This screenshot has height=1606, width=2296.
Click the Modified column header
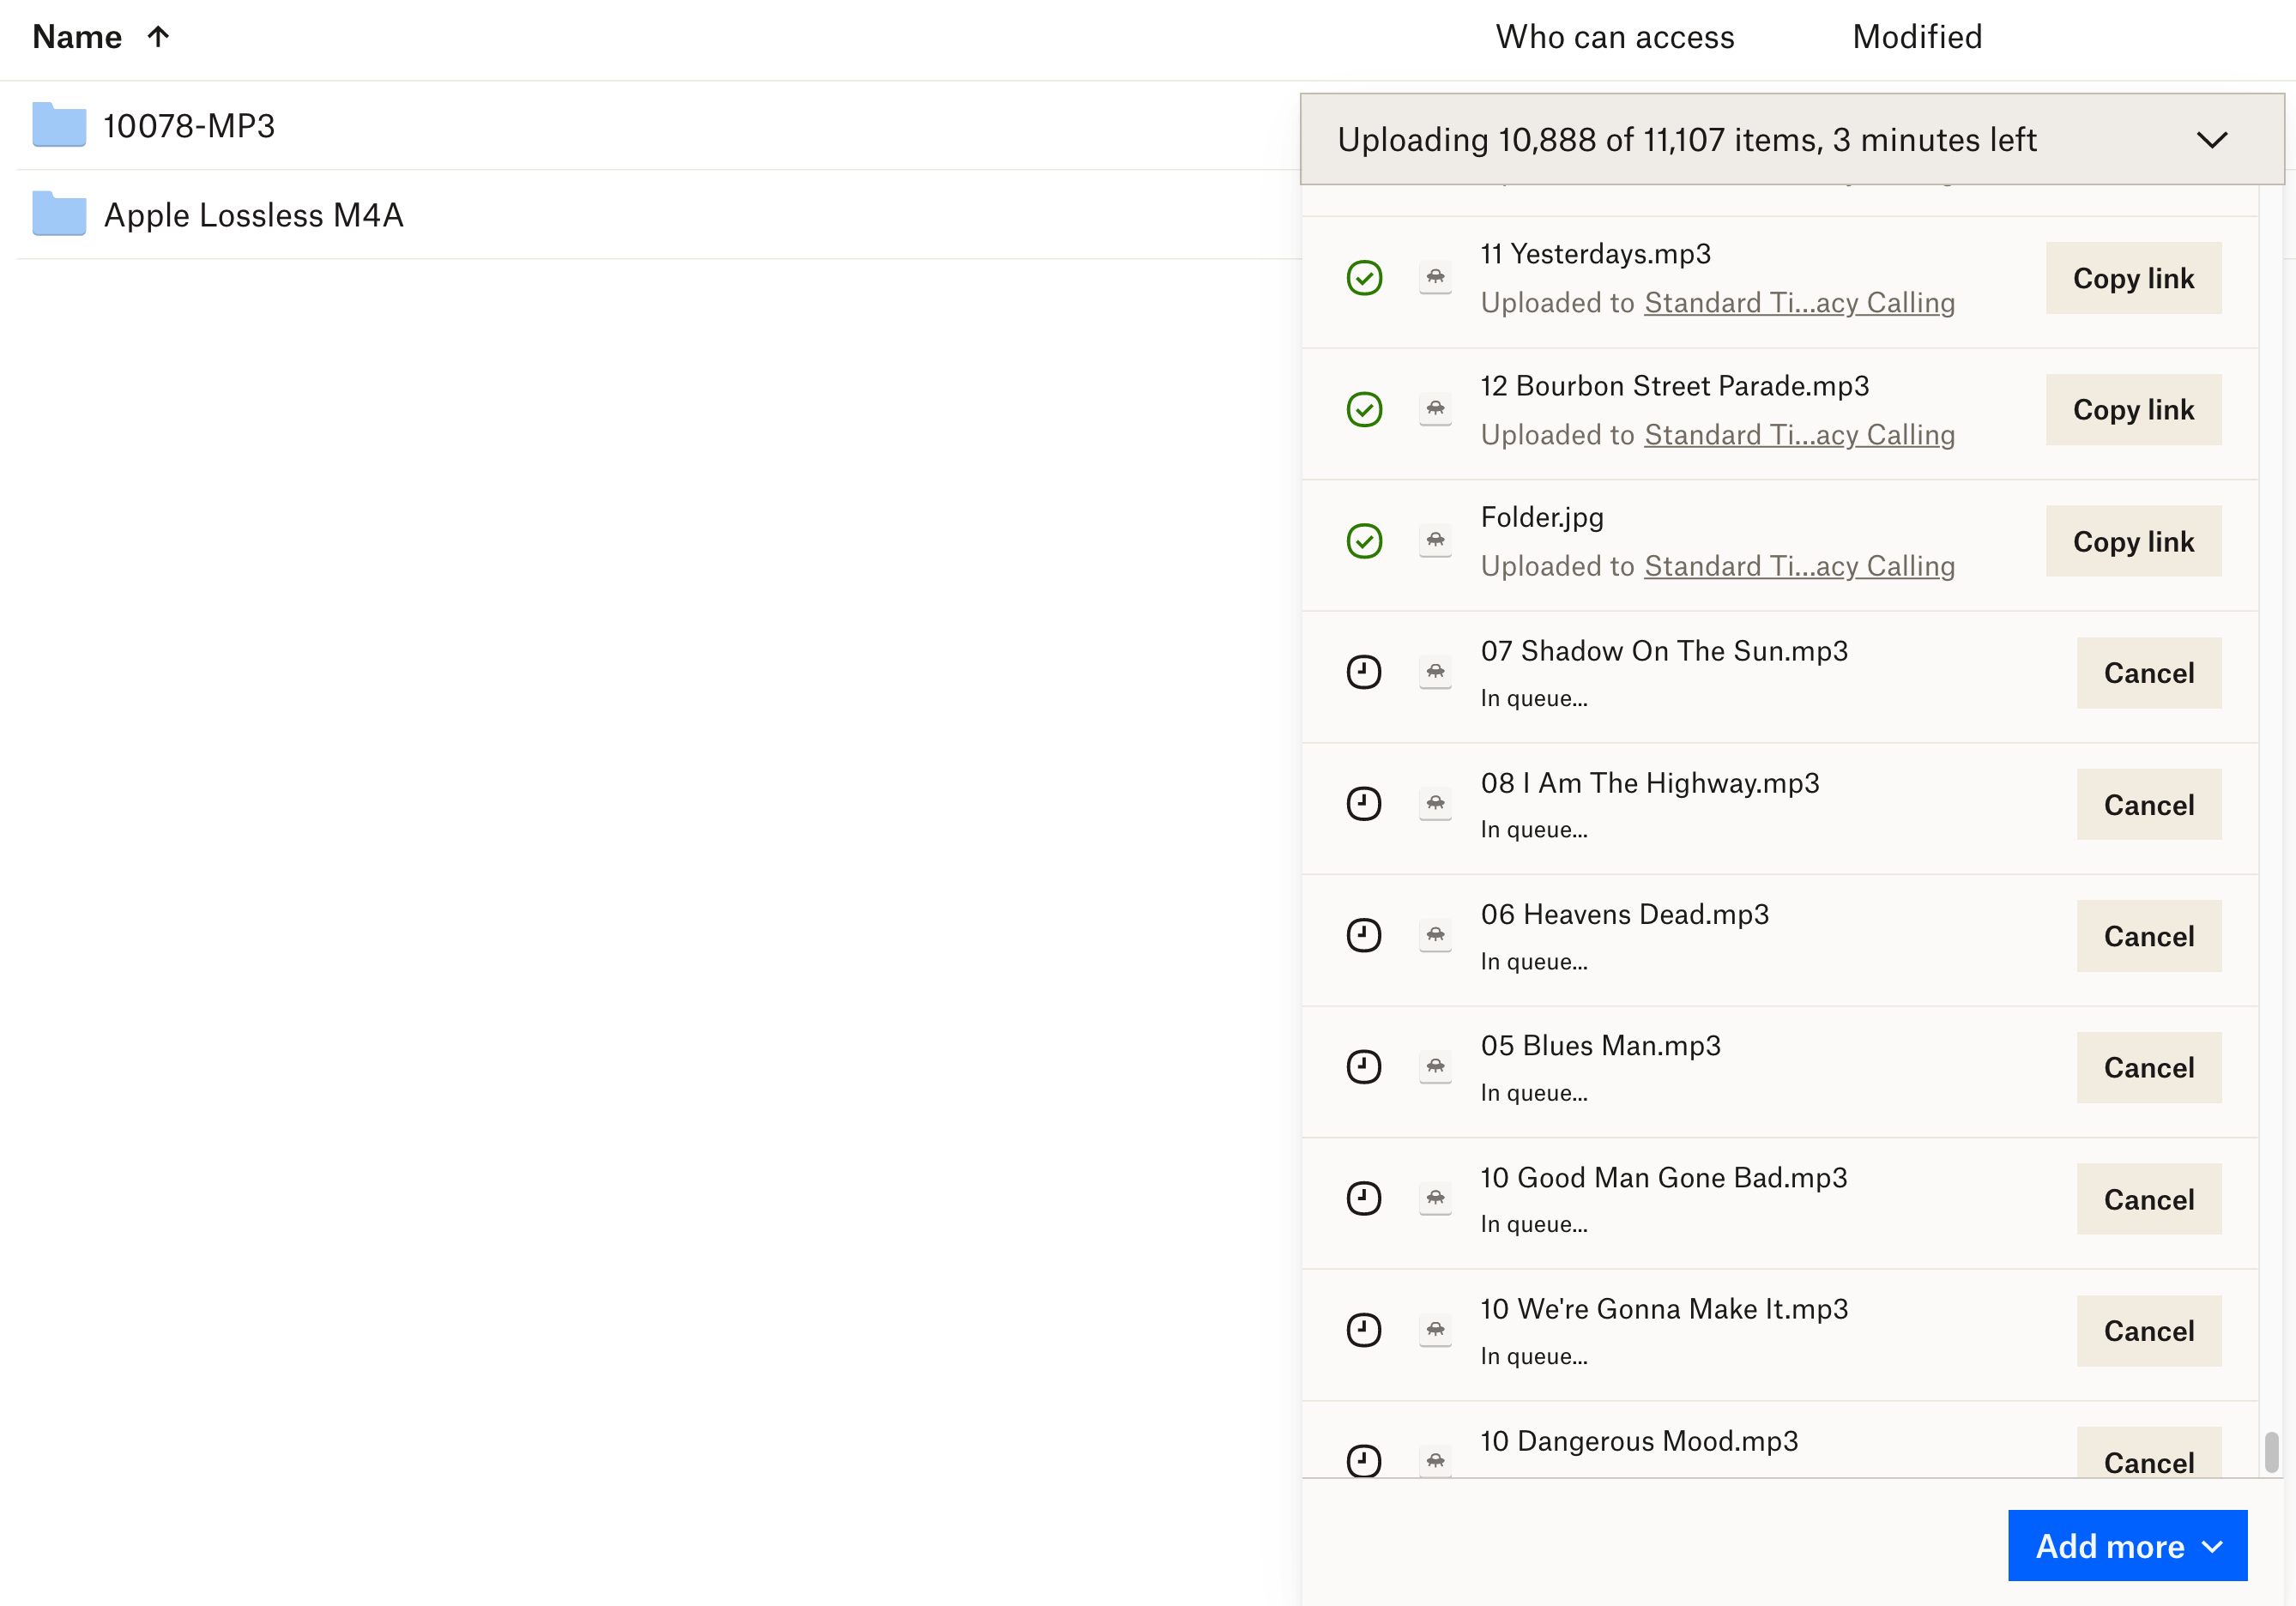point(1916,37)
